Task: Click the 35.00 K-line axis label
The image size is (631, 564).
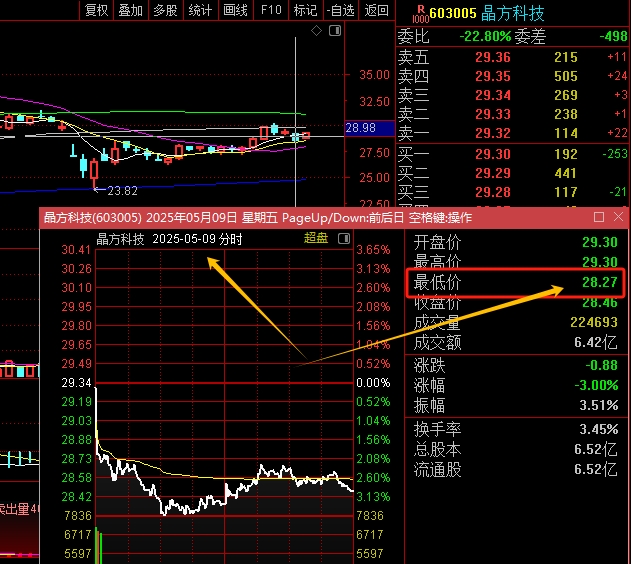Action: point(374,75)
